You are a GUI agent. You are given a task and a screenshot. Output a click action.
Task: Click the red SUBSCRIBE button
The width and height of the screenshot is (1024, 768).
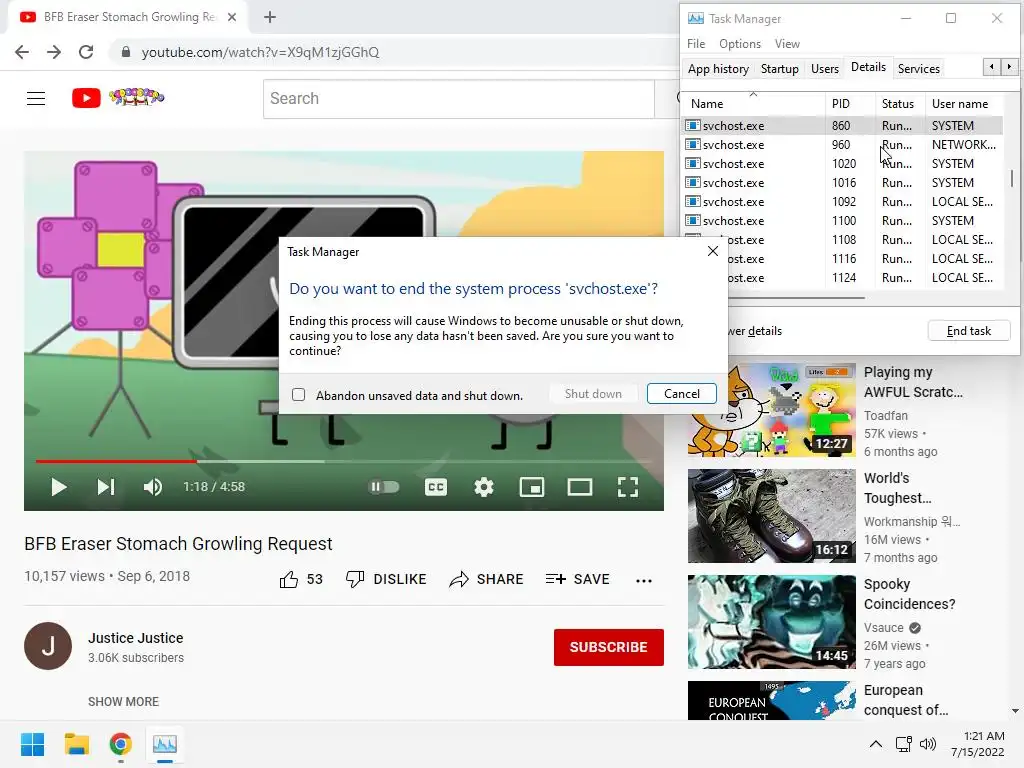(x=609, y=647)
